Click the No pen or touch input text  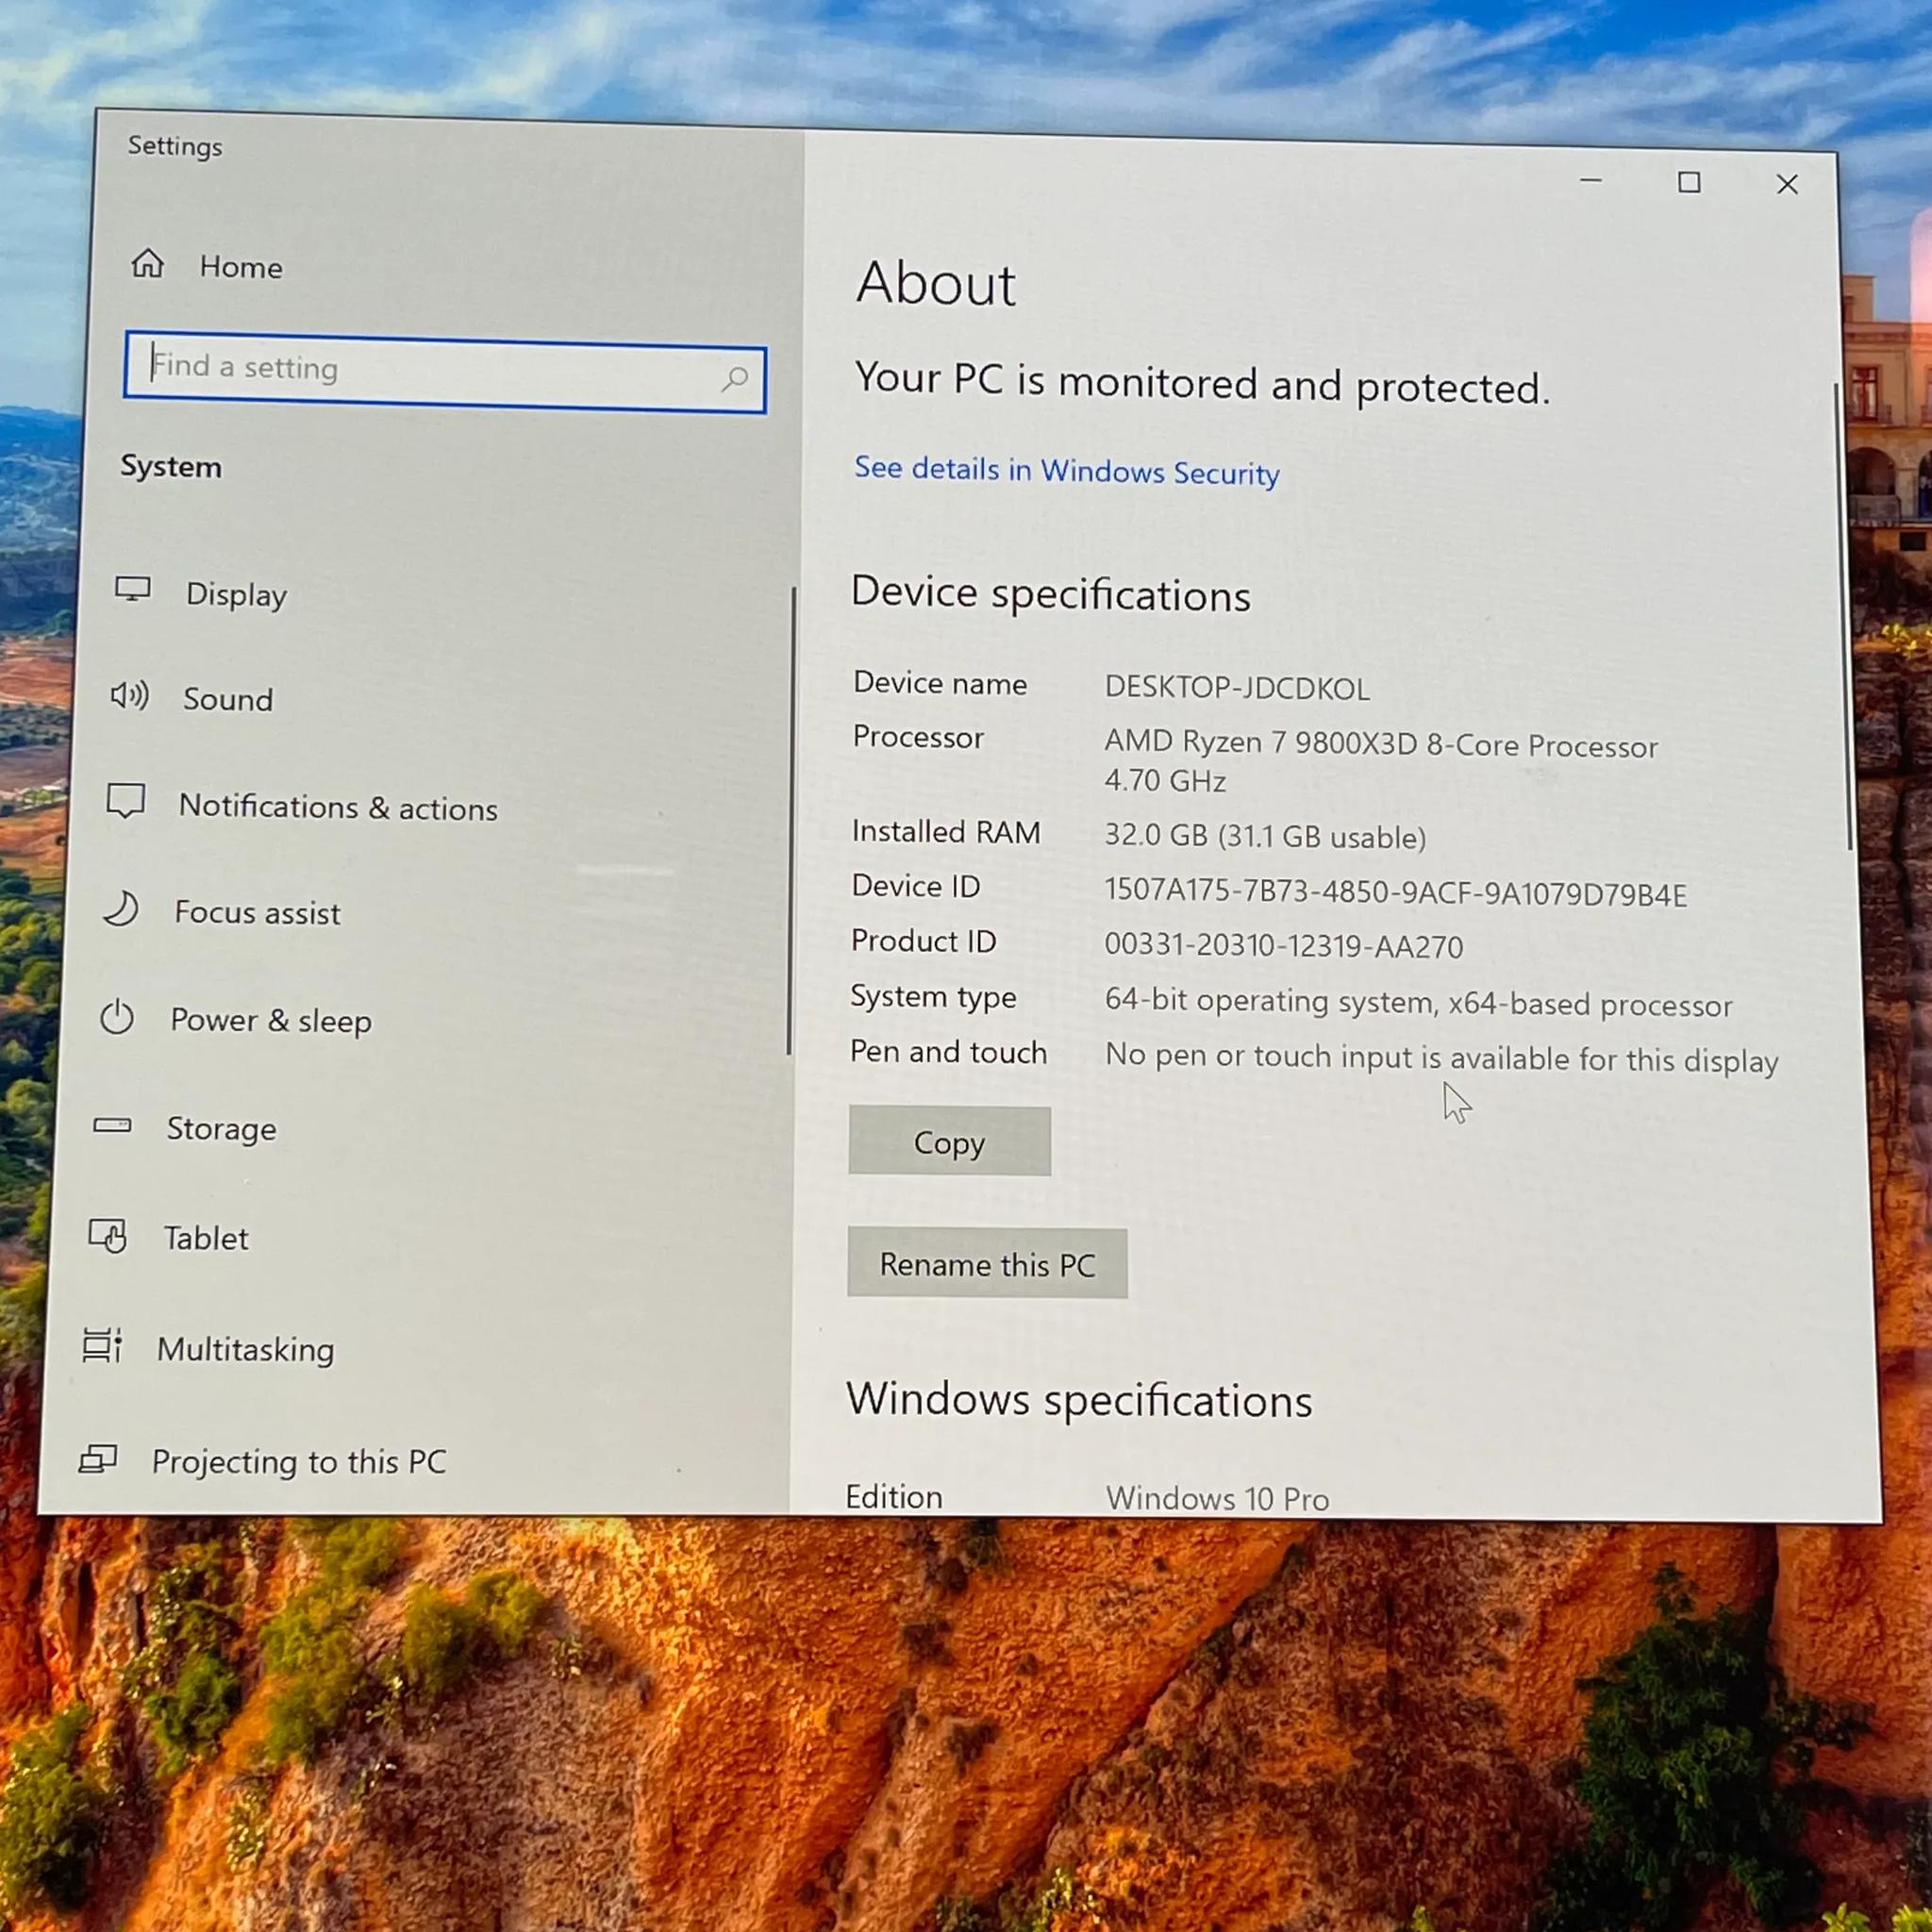tap(1441, 1058)
